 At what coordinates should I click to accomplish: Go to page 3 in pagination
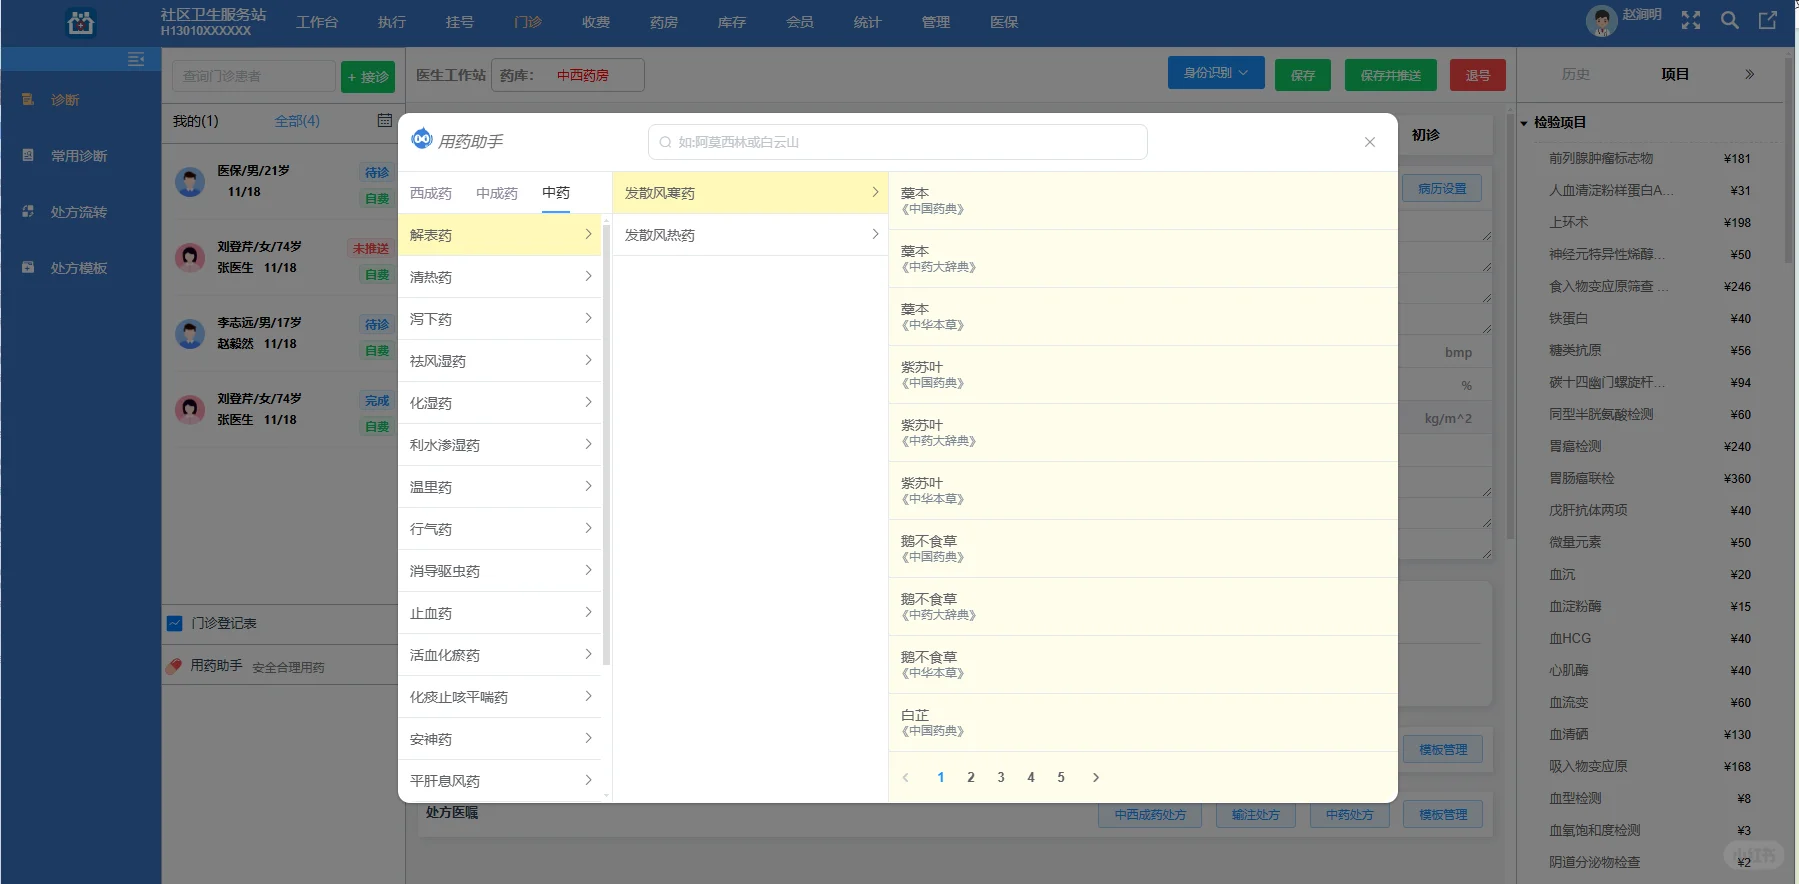click(x=1001, y=777)
